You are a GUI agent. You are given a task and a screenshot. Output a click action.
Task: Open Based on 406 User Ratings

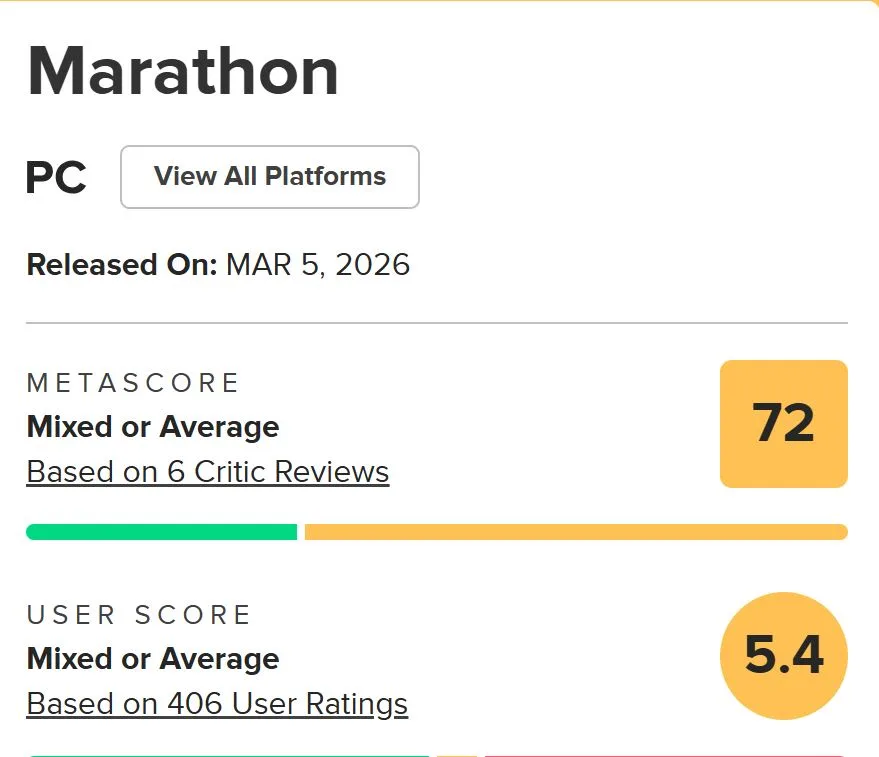click(x=216, y=703)
